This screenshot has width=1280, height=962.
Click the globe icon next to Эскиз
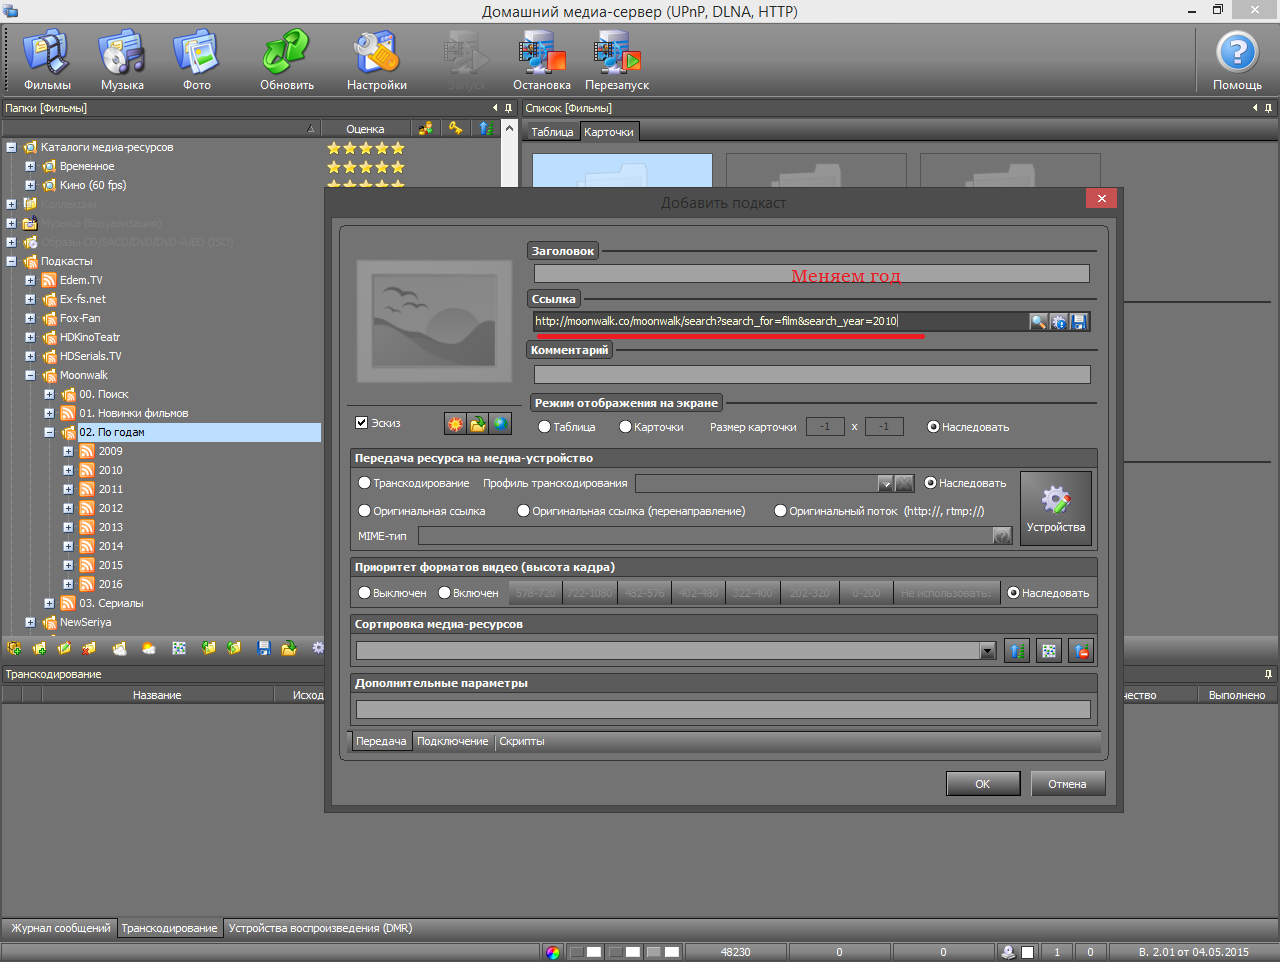[500, 424]
